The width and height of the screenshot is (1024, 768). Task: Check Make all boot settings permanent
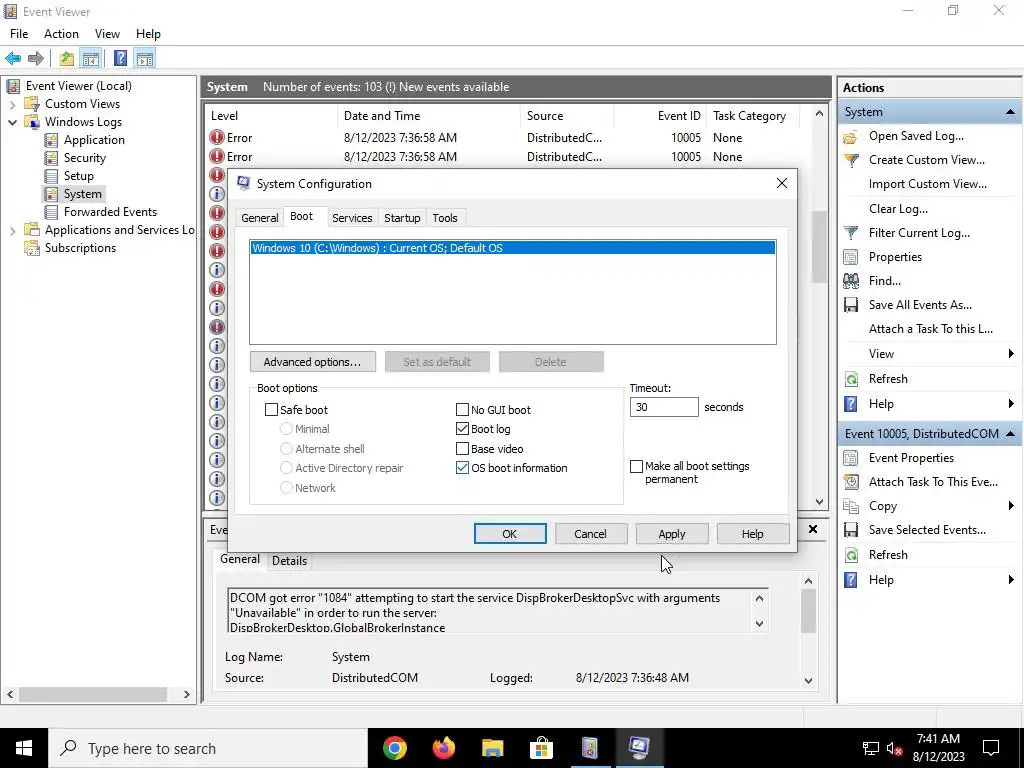coord(637,466)
